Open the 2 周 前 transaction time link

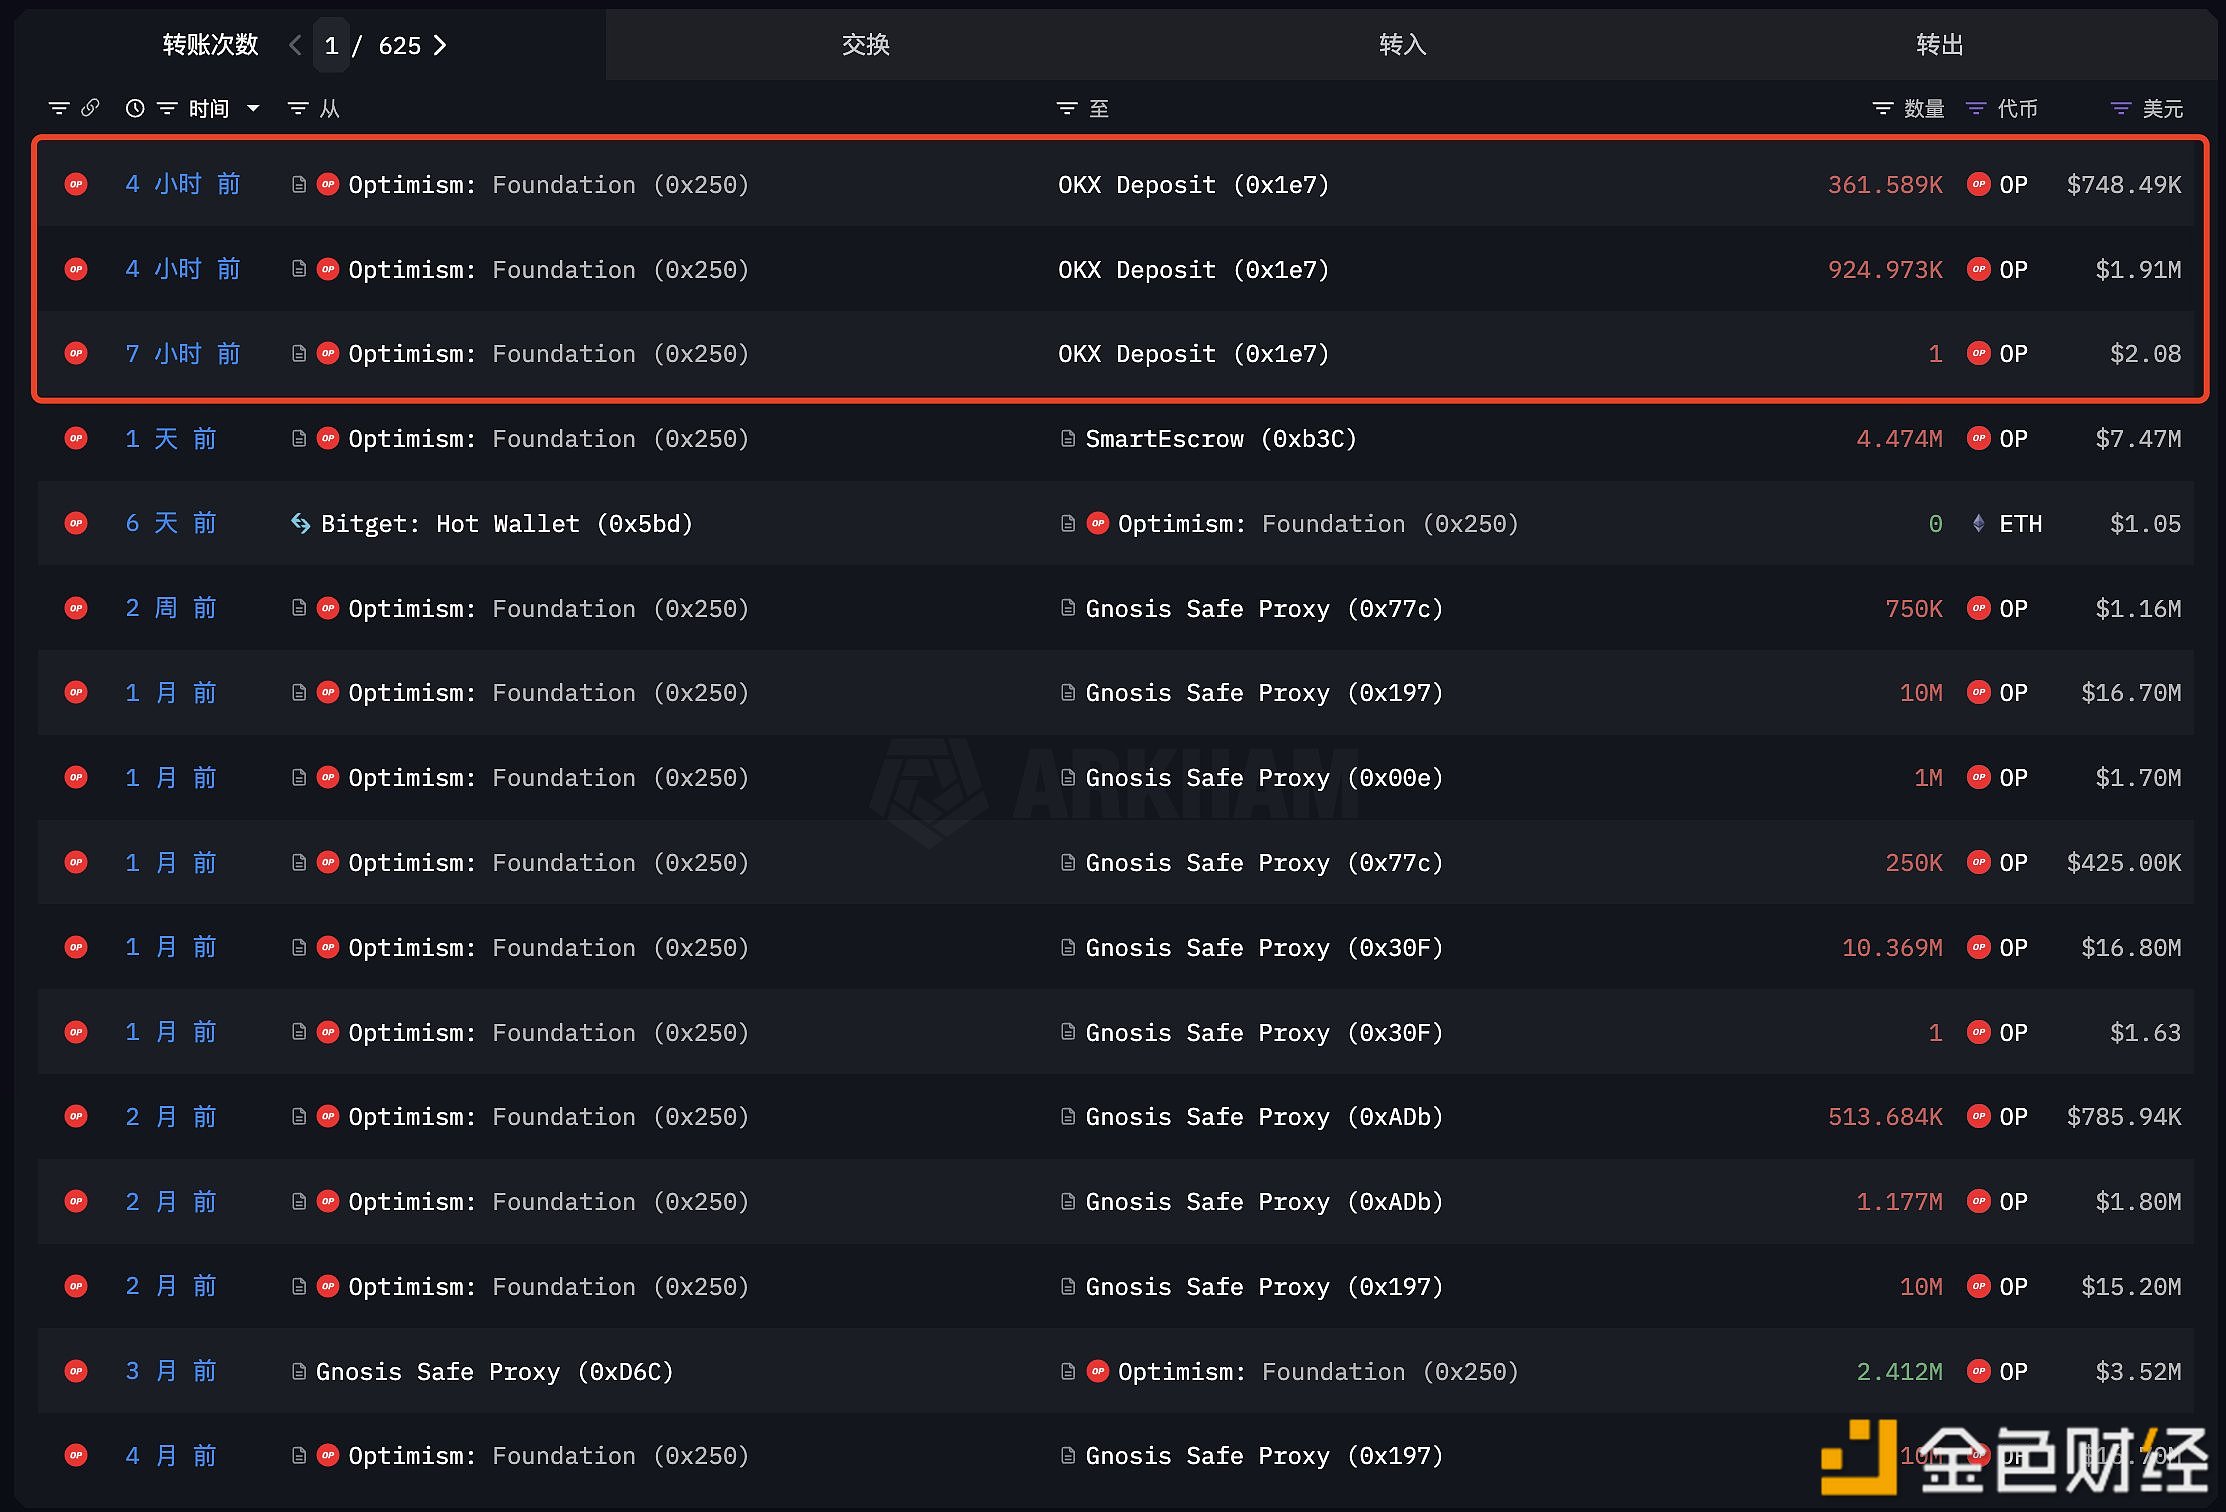(171, 608)
